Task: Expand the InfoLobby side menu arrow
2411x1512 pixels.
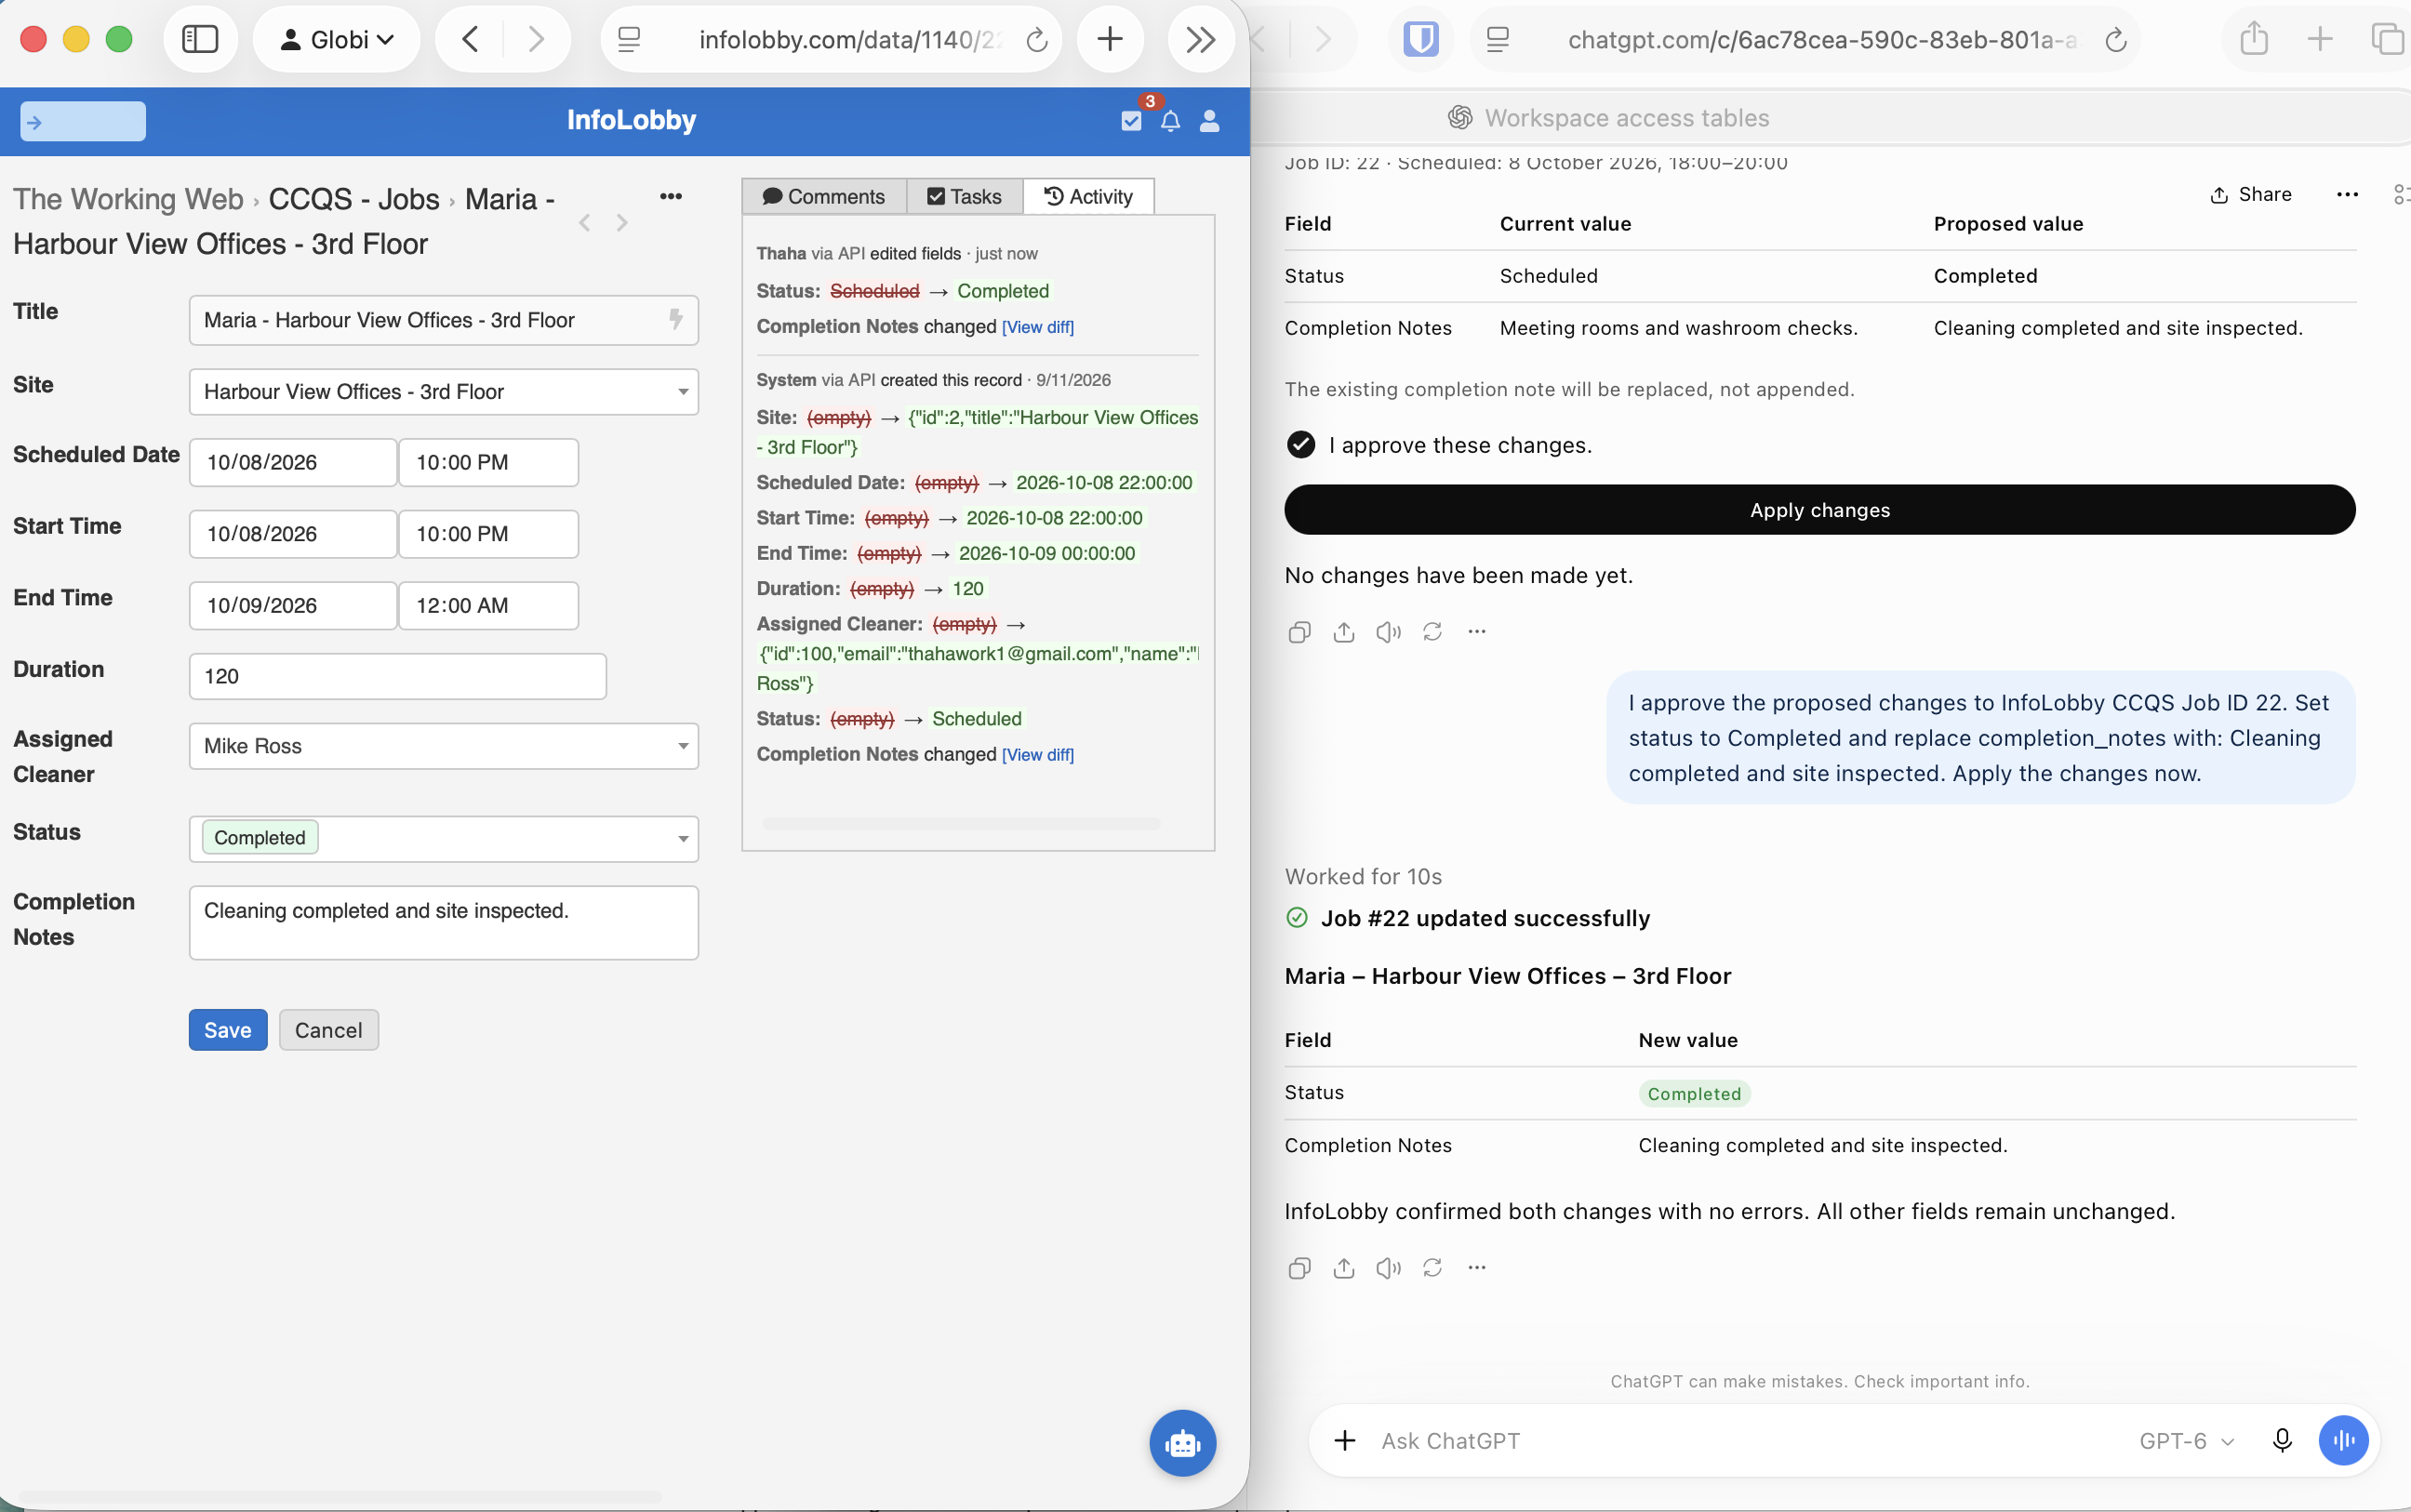Action: click(x=83, y=122)
